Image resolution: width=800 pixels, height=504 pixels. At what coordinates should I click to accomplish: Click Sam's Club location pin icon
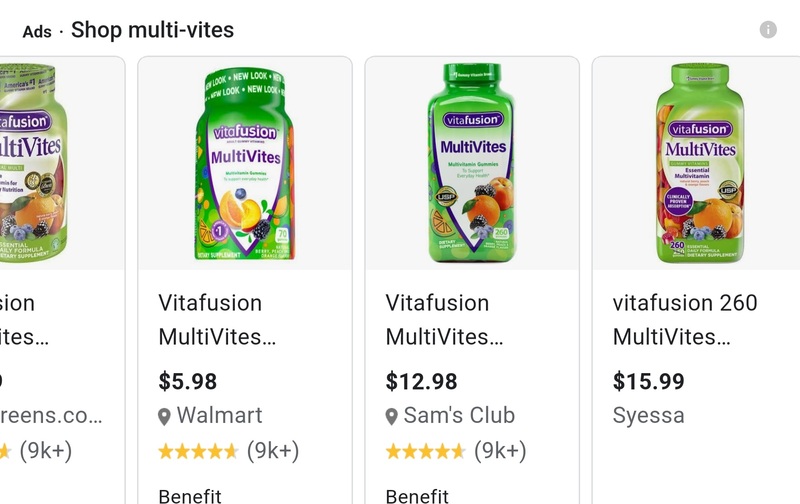coord(391,417)
